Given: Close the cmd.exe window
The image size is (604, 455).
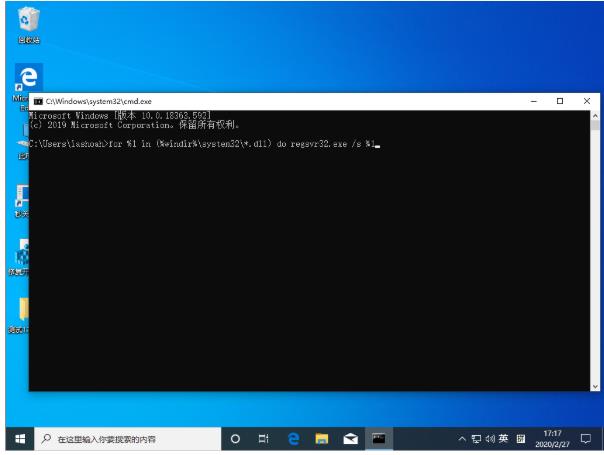Looking at the screenshot, I should [587, 101].
